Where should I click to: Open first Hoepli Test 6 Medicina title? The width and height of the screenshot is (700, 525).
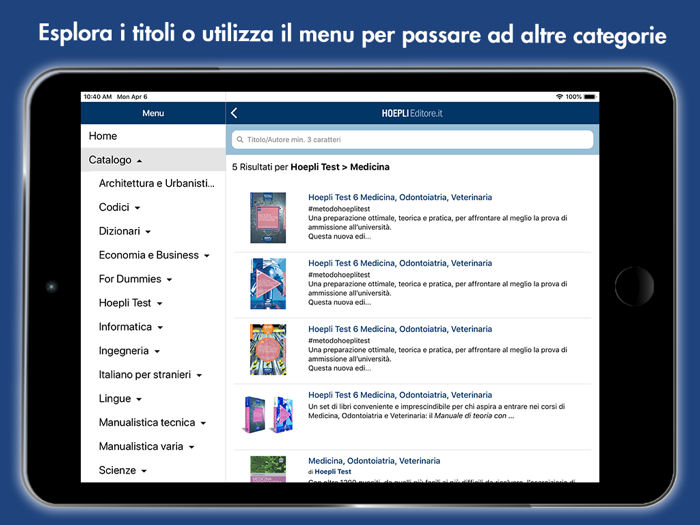point(400,197)
